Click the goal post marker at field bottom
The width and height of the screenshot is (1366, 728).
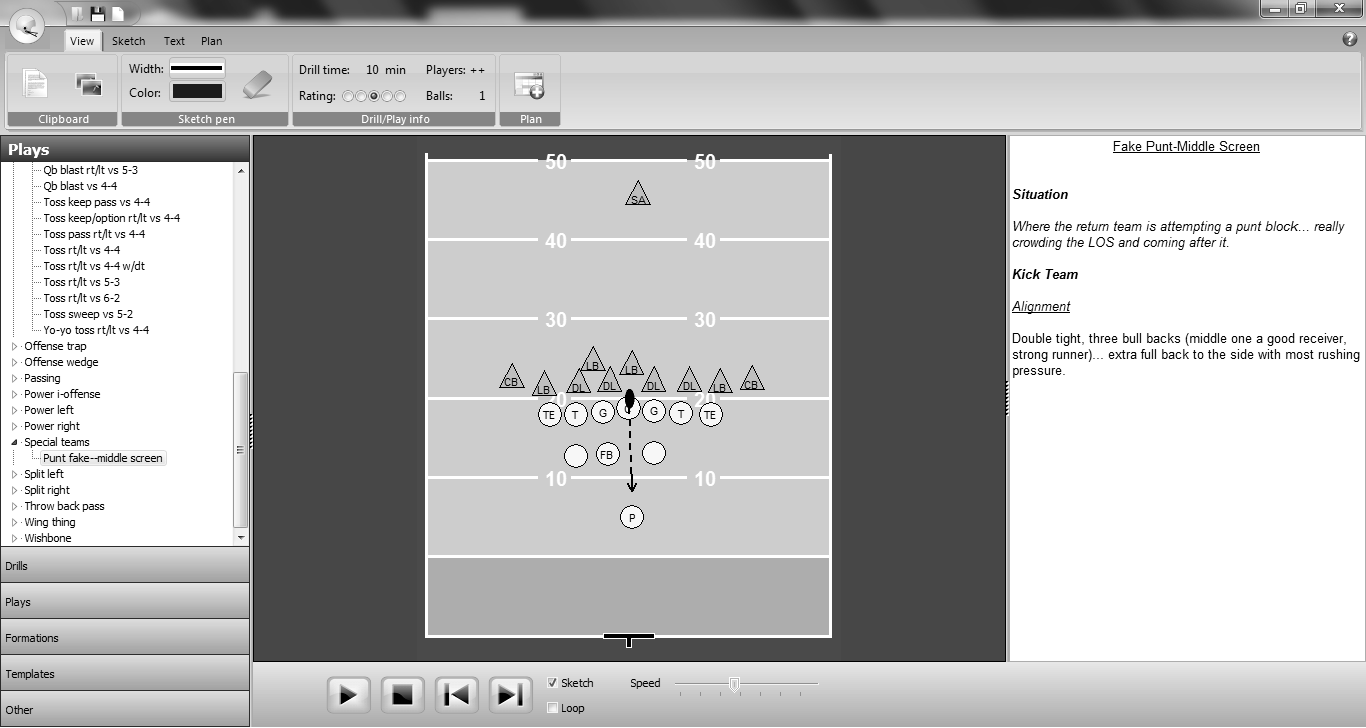tap(629, 639)
